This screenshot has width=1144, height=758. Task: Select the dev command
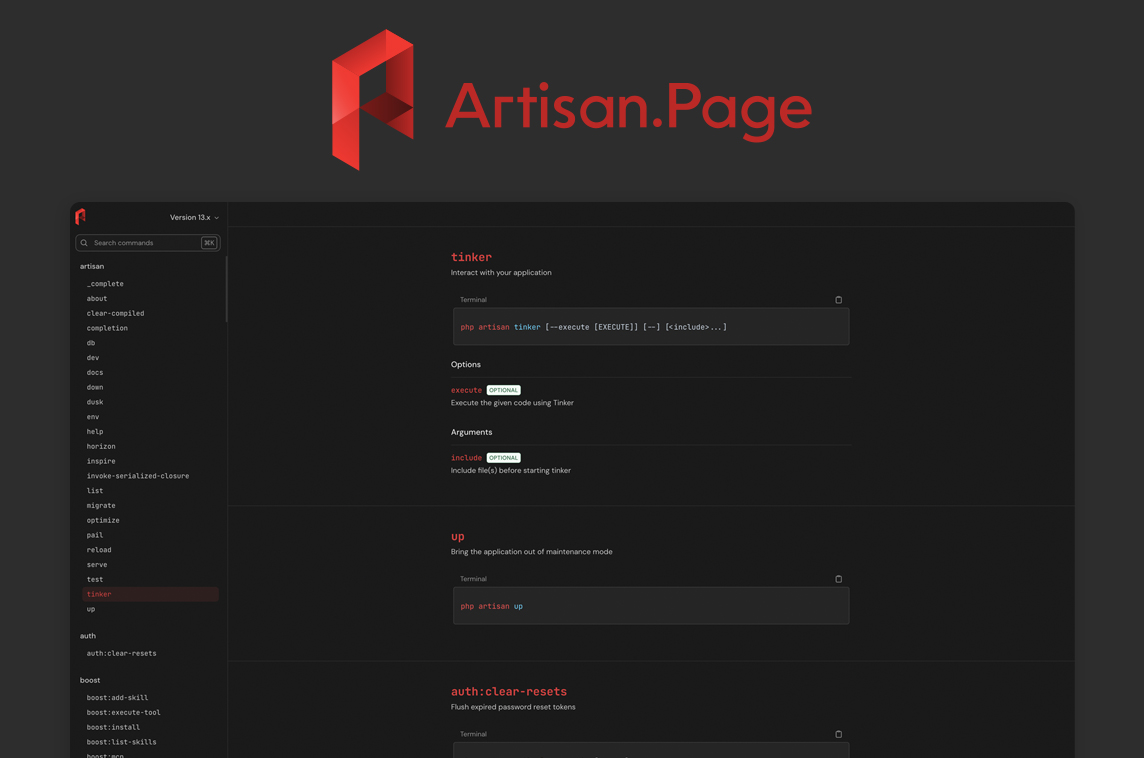tap(93, 357)
